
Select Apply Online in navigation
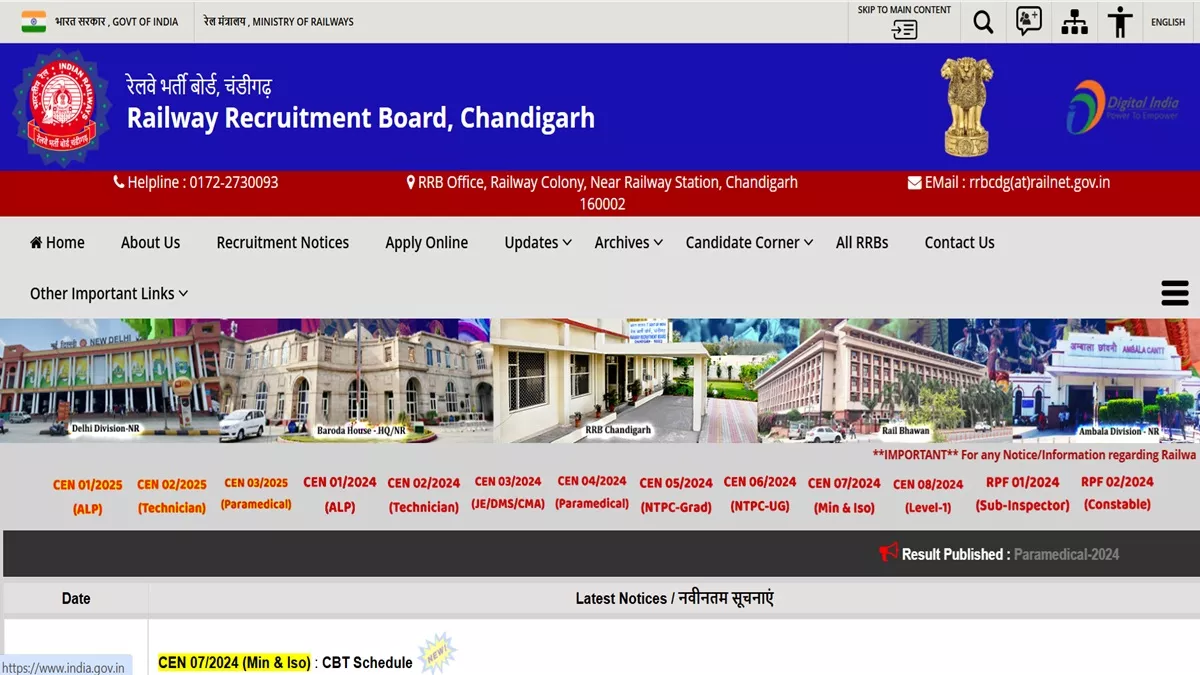click(x=427, y=242)
